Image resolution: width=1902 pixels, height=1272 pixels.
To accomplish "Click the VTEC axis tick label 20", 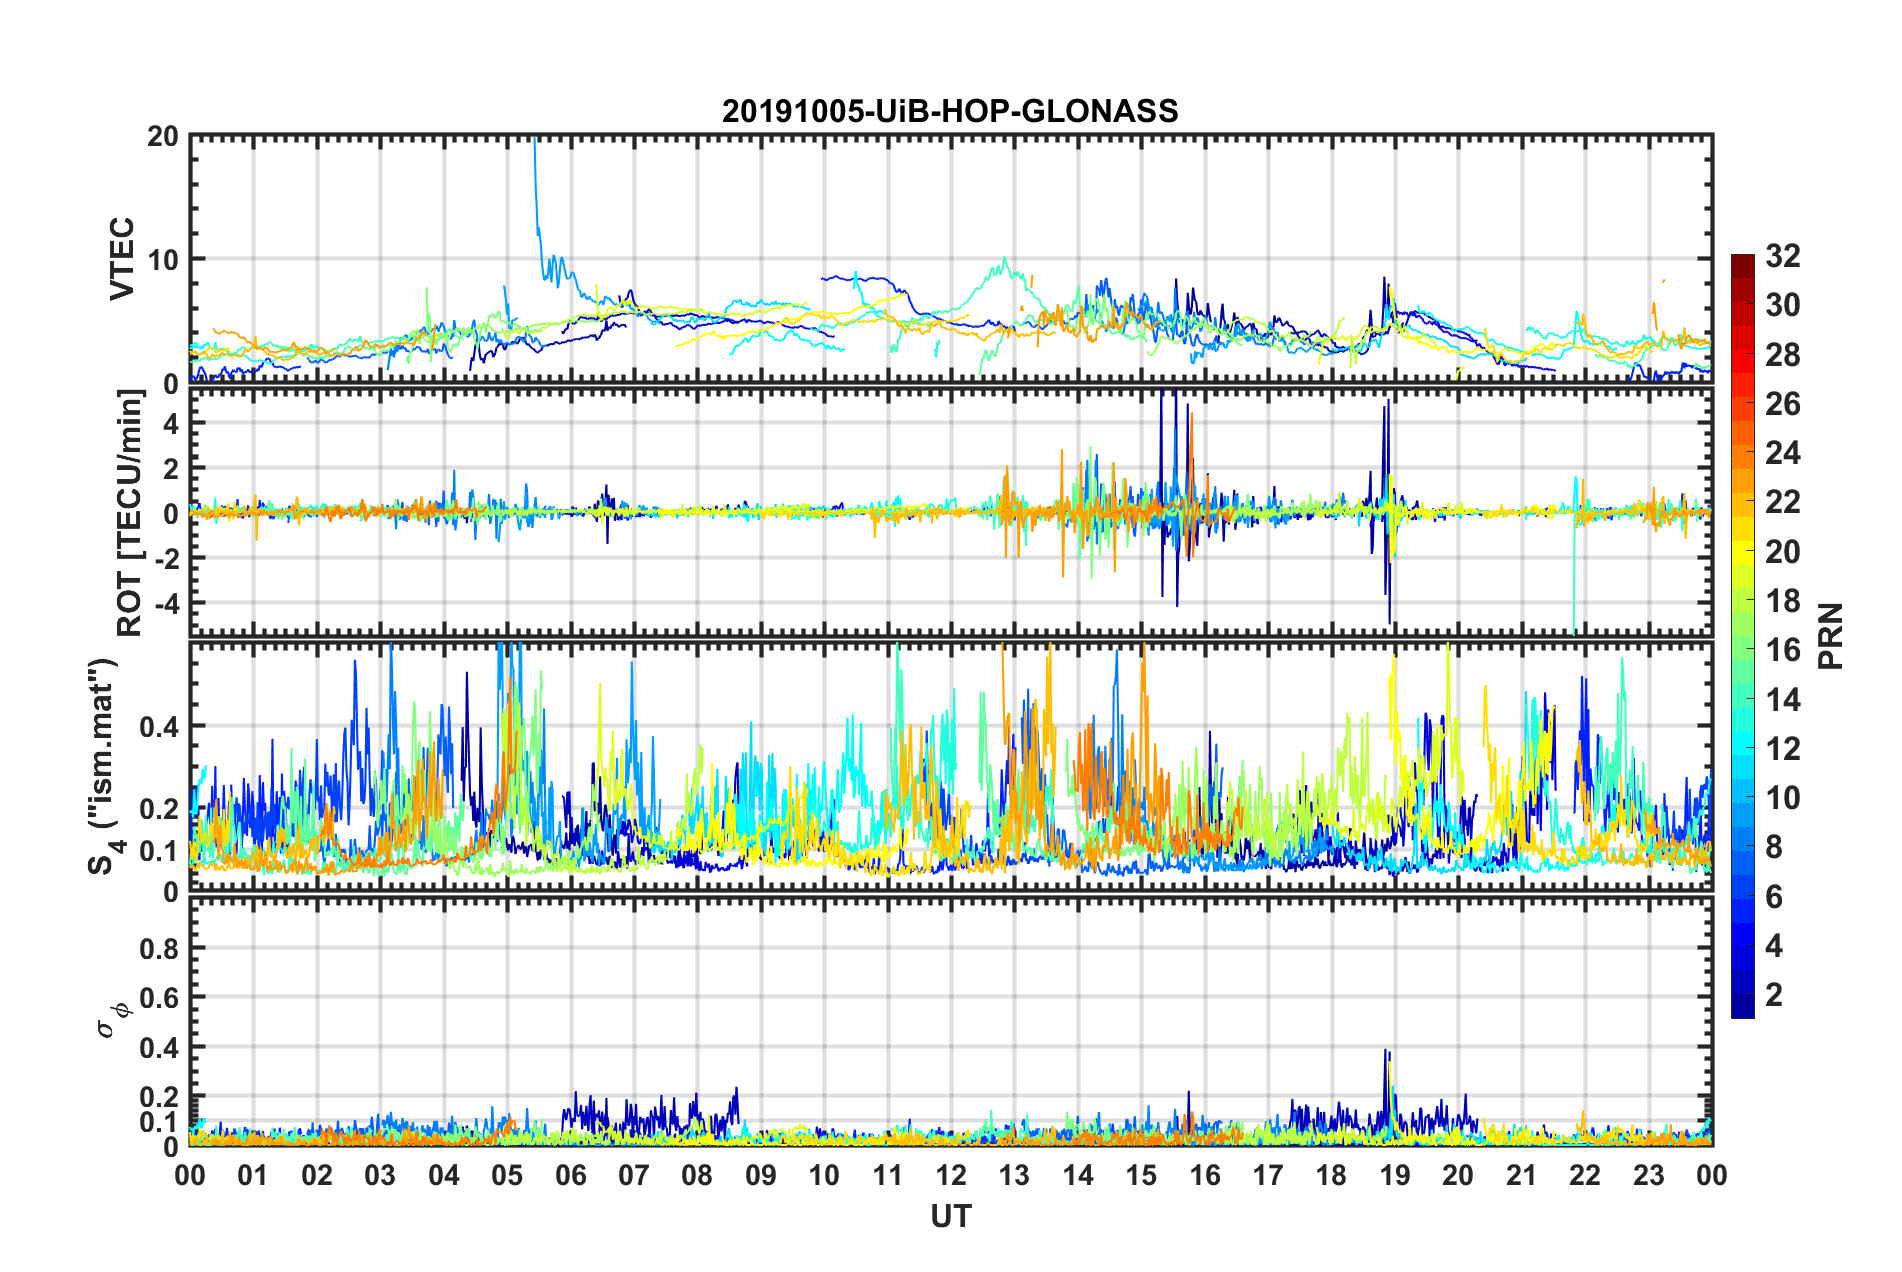I will click(x=162, y=136).
